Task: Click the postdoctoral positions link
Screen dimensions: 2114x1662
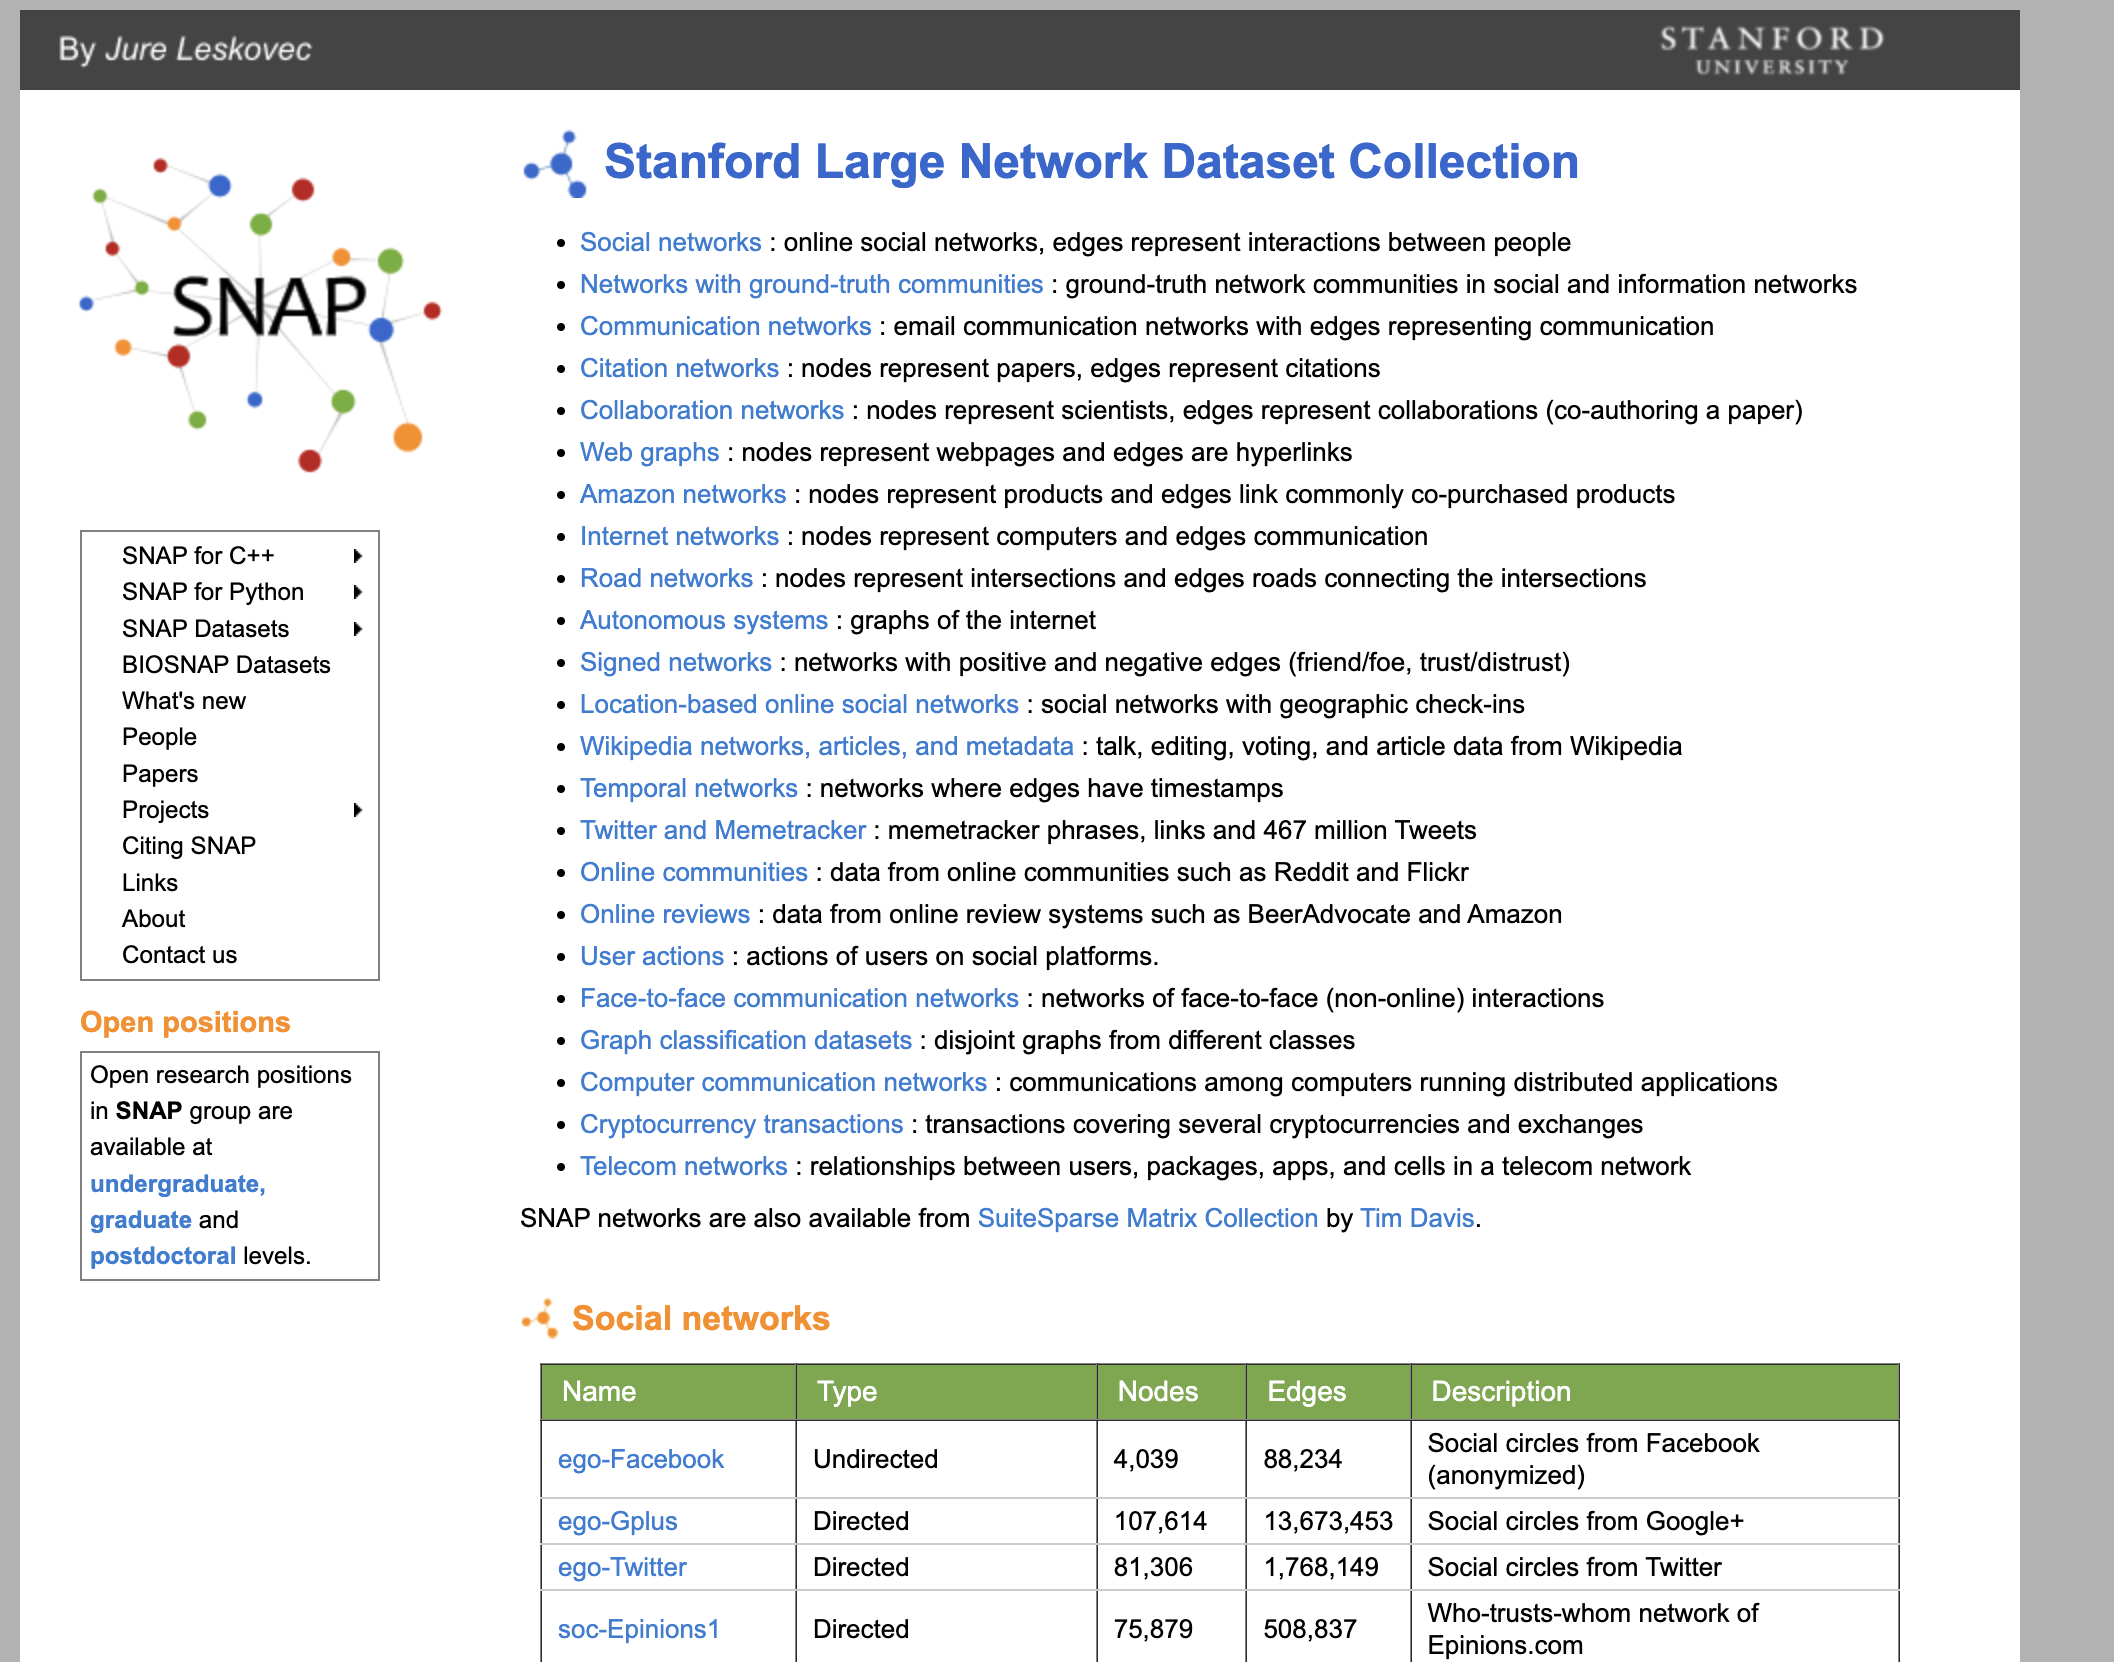Action: point(162,1255)
